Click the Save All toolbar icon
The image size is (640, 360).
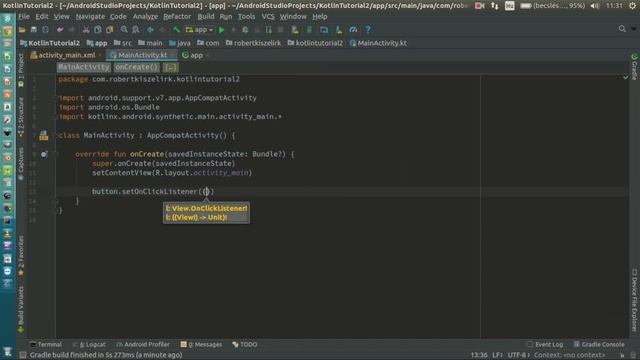[34, 30]
